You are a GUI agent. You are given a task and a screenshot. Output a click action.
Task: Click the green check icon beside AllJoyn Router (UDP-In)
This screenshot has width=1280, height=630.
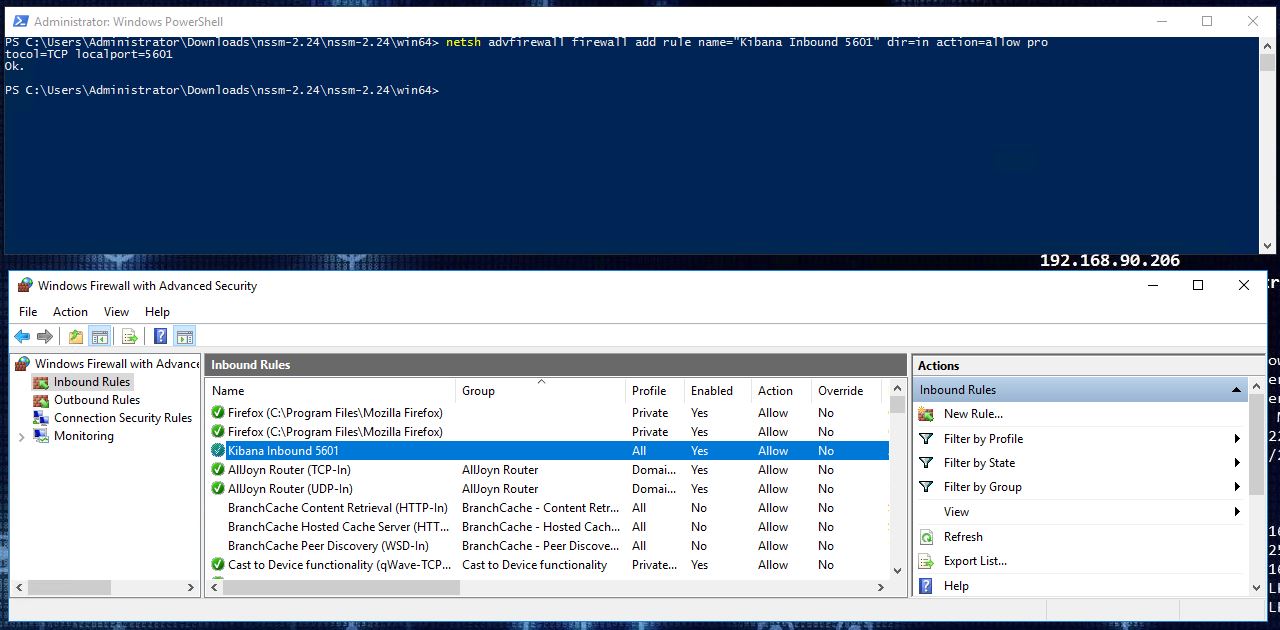point(218,489)
